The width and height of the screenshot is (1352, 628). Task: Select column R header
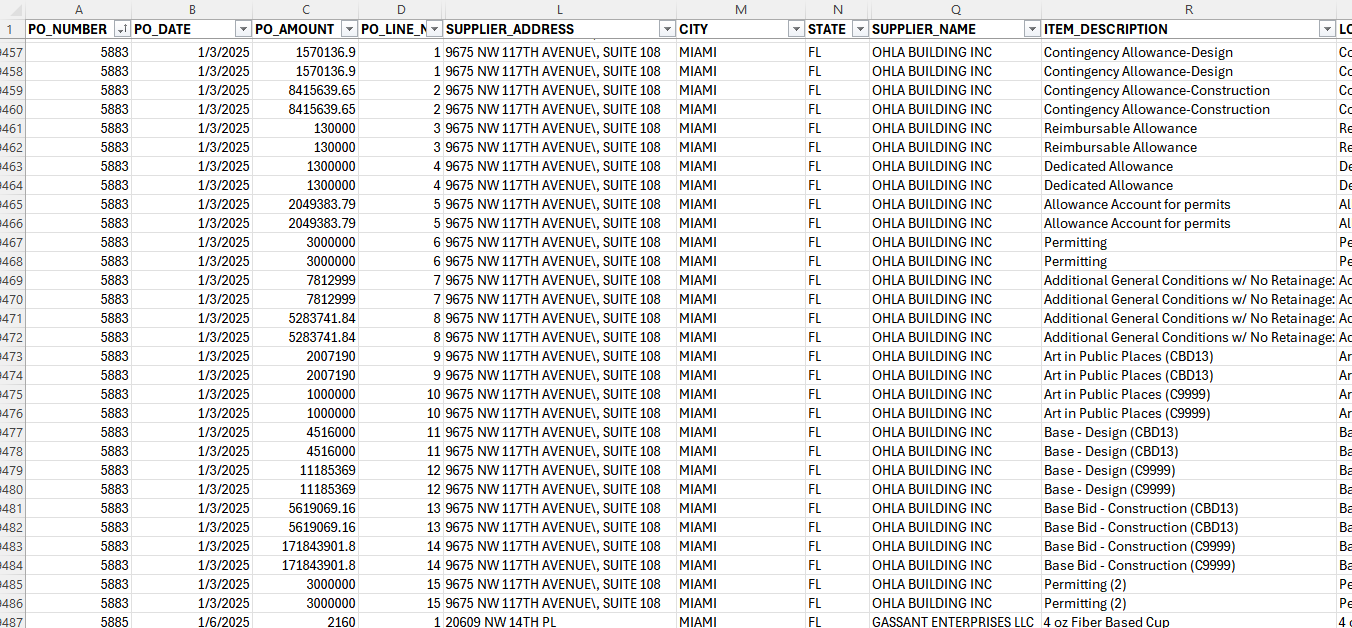point(1189,9)
